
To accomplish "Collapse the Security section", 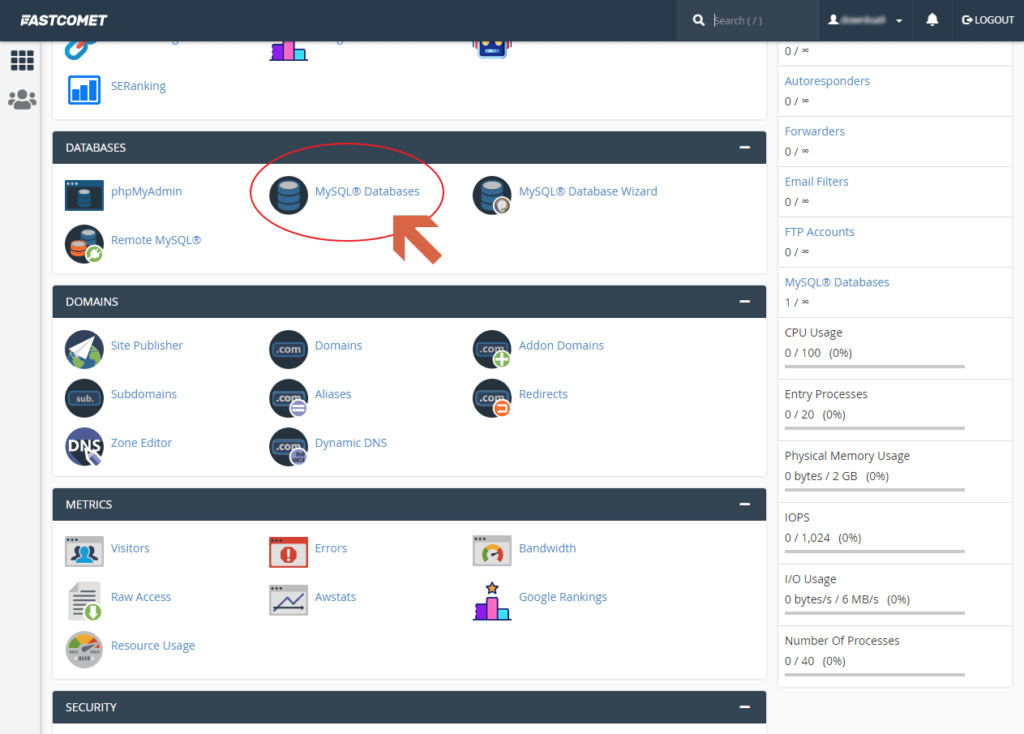I will click(x=744, y=707).
